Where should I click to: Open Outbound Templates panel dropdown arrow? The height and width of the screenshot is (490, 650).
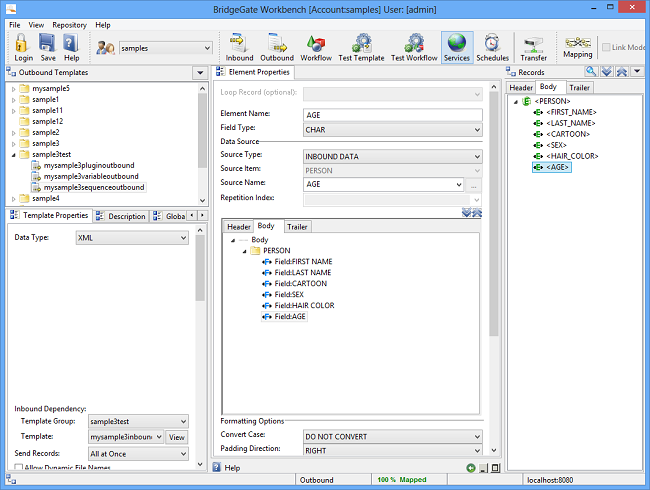pyautogui.click(x=200, y=73)
